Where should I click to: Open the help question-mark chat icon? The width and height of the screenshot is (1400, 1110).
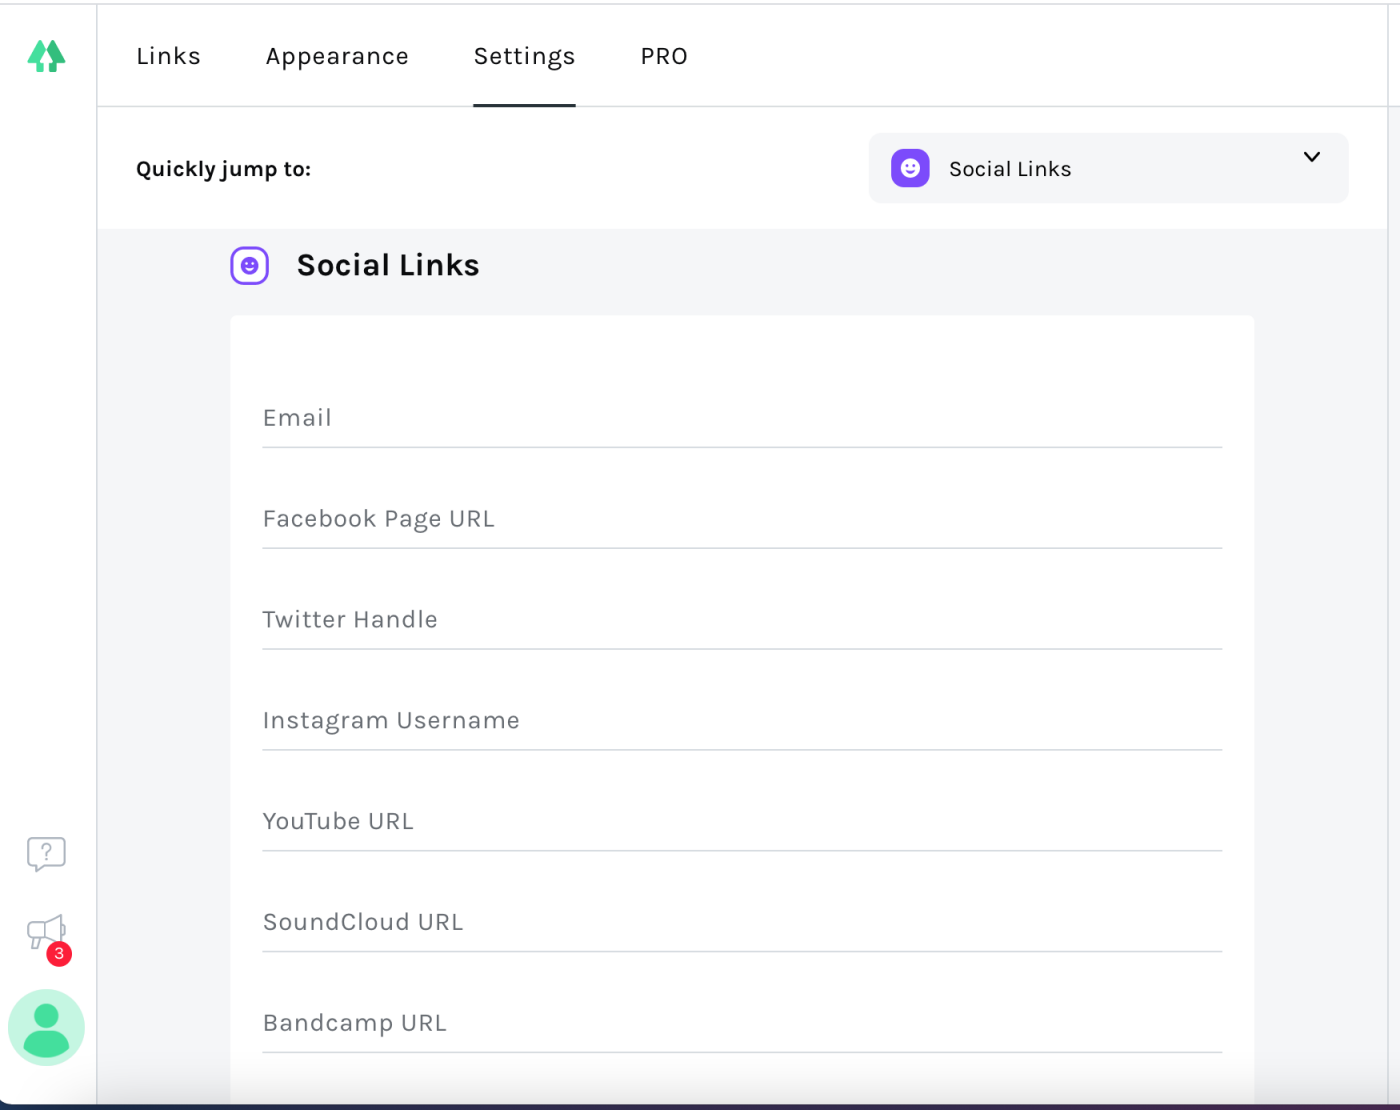pyautogui.click(x=46, y=854)
